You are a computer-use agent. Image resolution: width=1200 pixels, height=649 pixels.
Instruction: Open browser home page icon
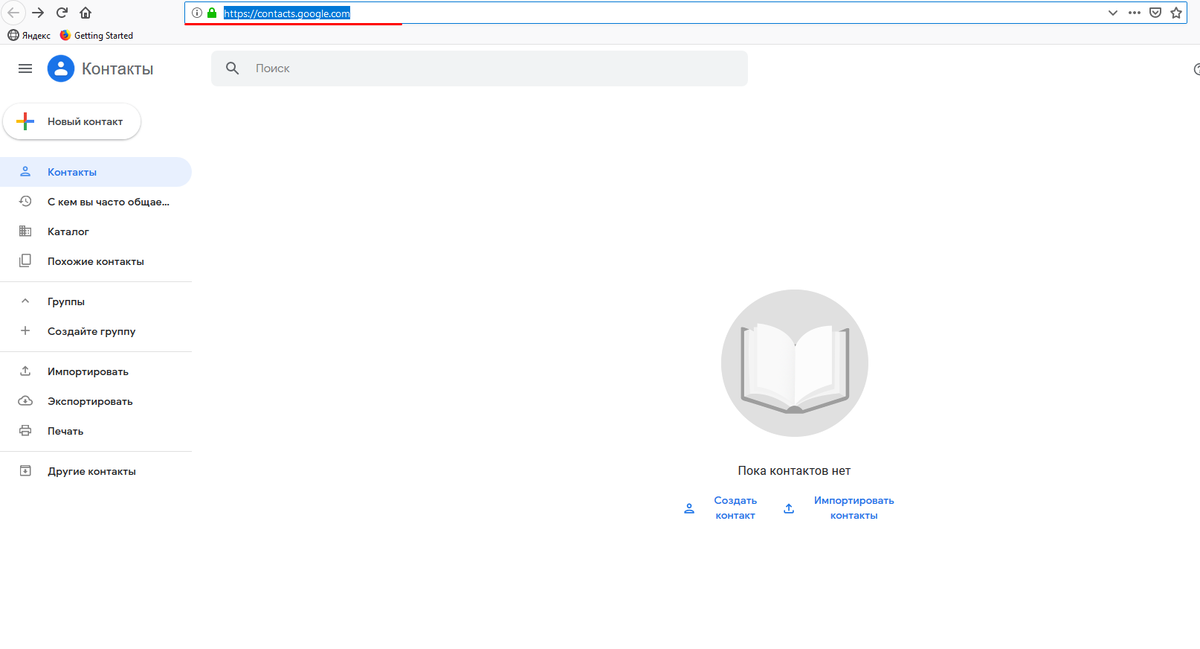86,13
